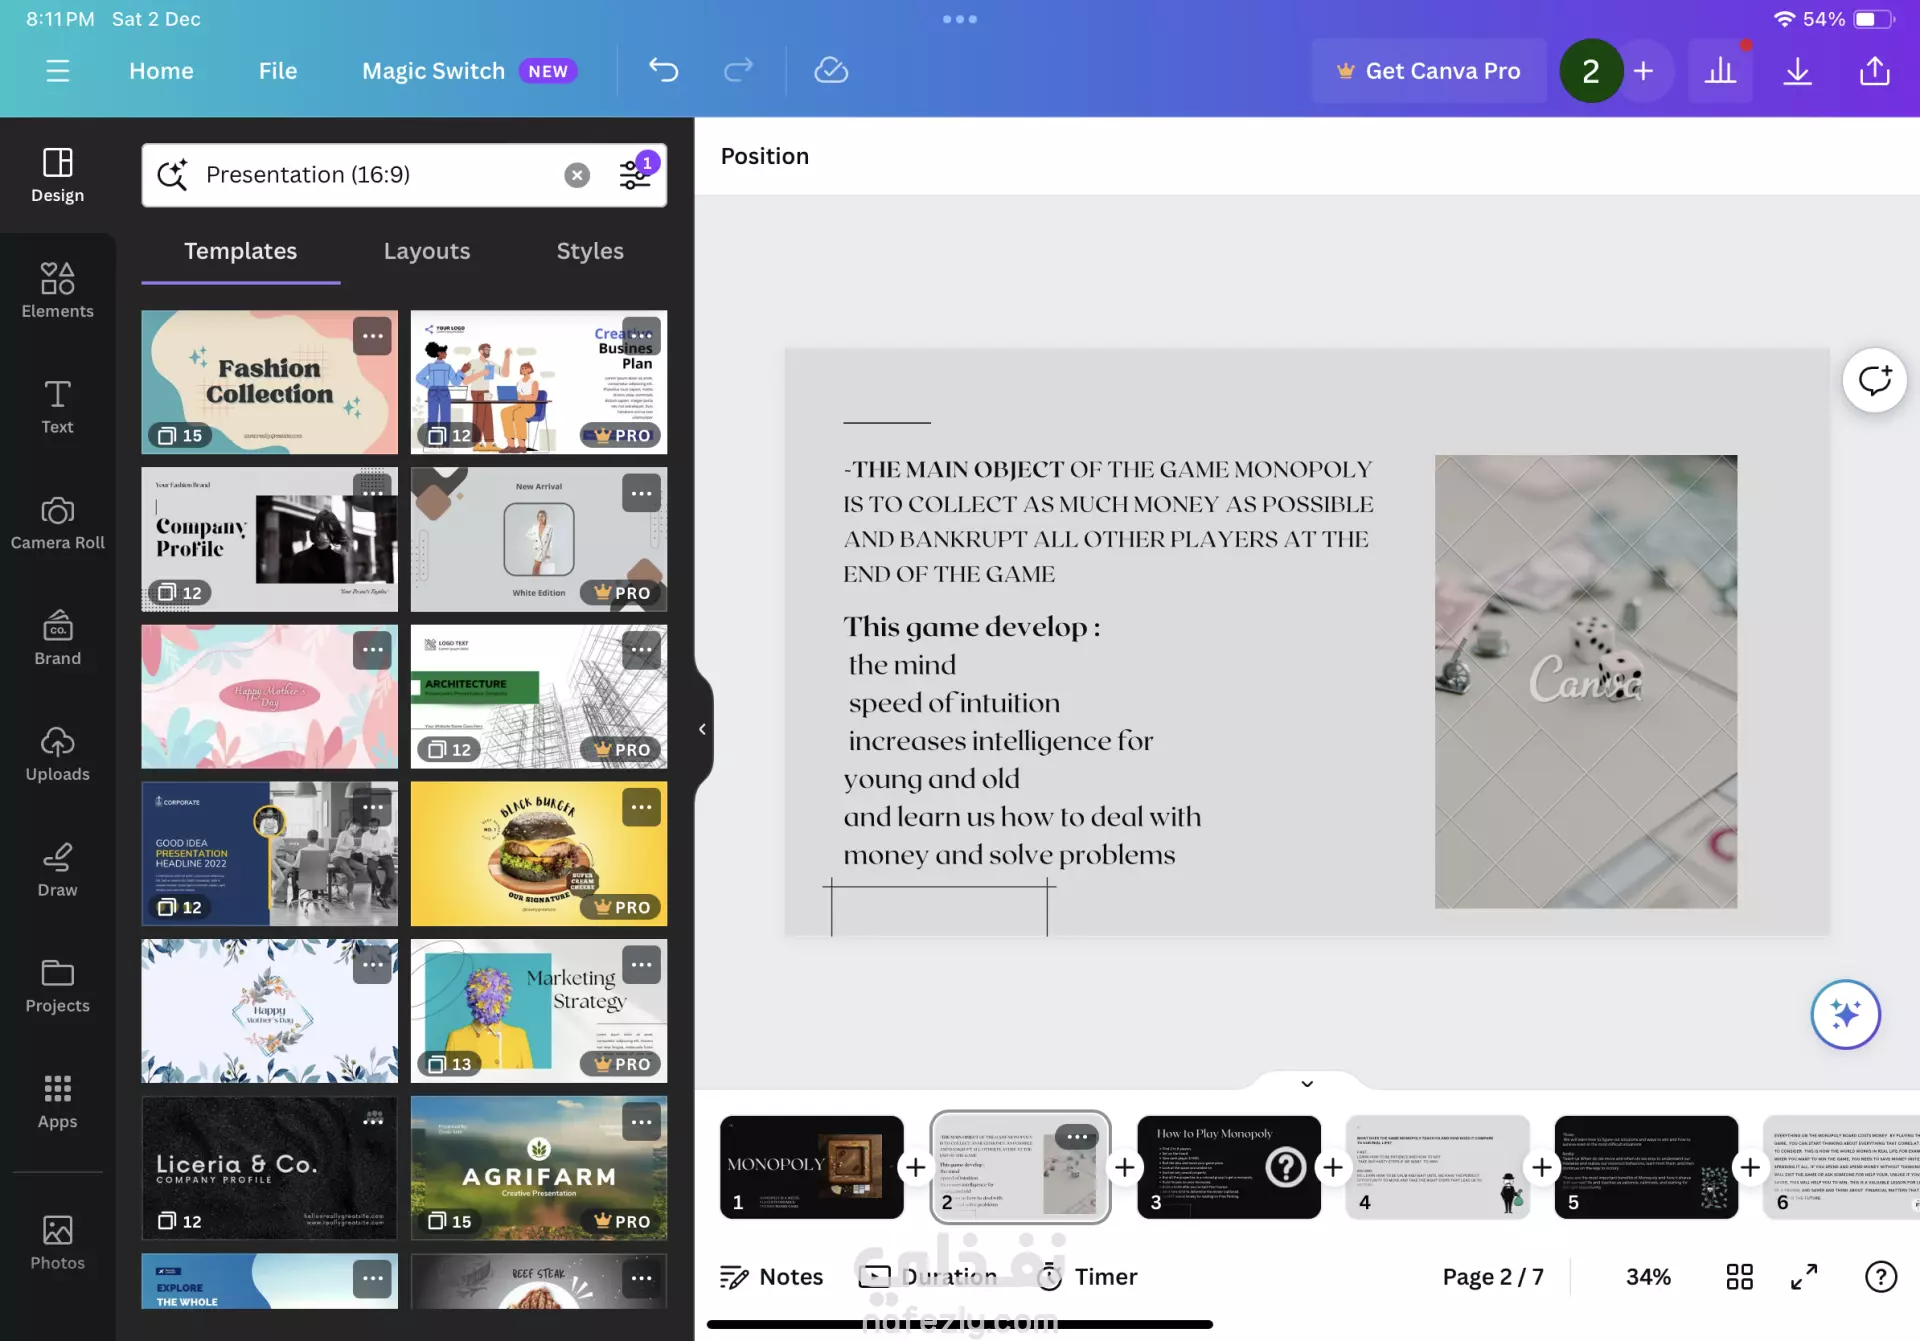Open zoom level 34% control
Viewport: 1920px width, 1341px height.
click(x=1648, y=1276)
